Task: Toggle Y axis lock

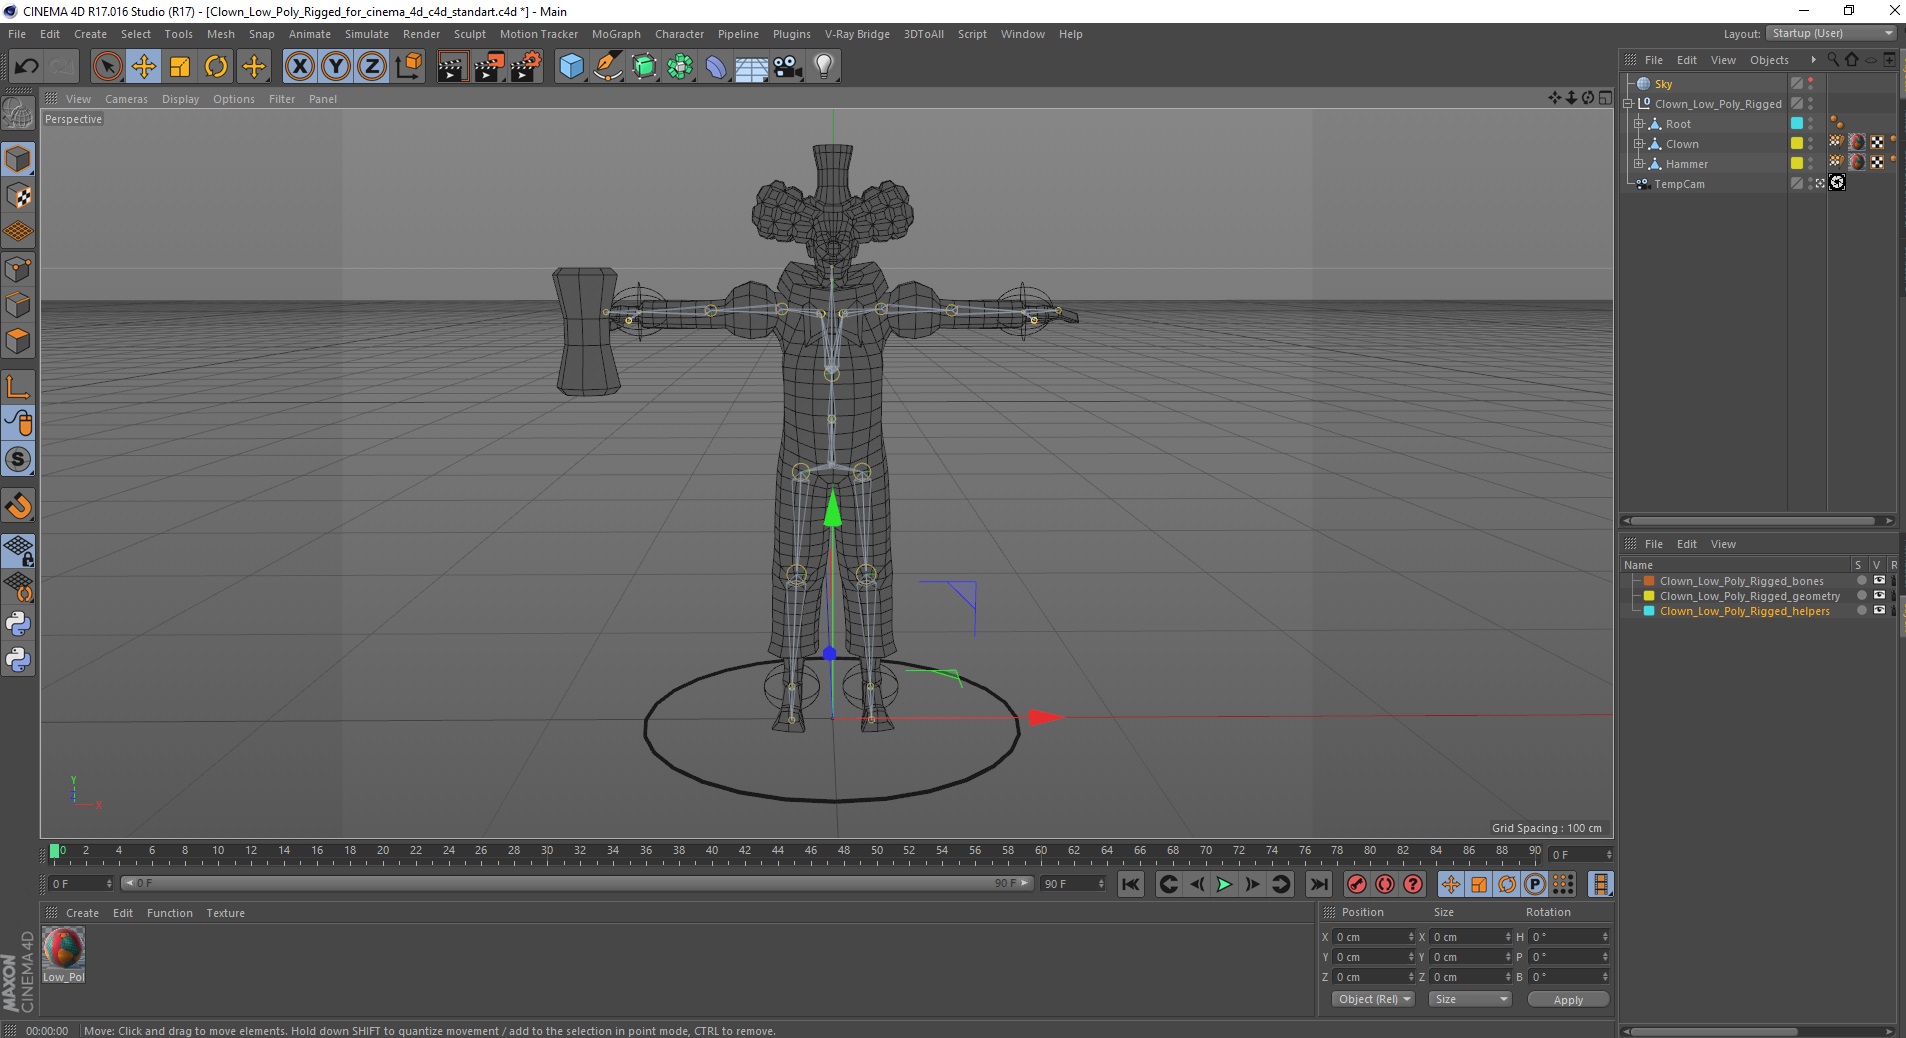Action: pyautogui.click(x=336, y=67)
